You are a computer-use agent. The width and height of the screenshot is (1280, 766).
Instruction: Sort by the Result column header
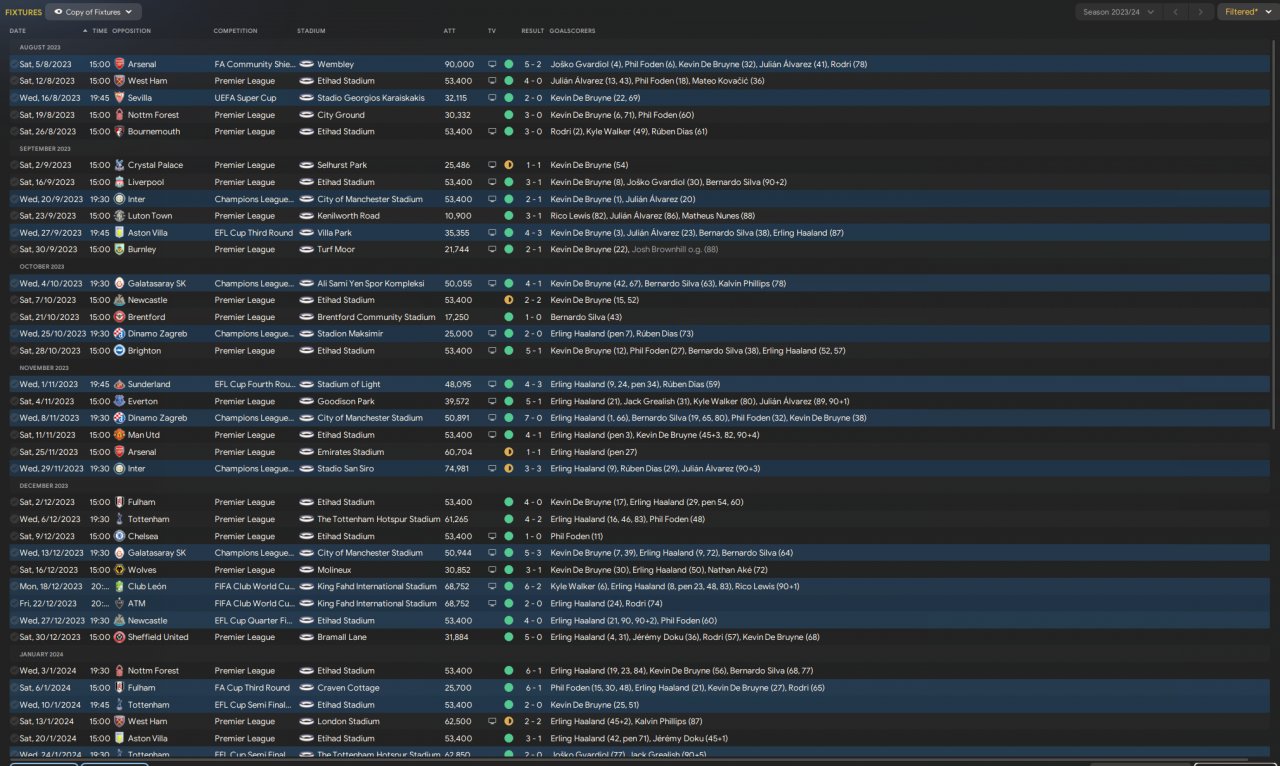(533, 31)
